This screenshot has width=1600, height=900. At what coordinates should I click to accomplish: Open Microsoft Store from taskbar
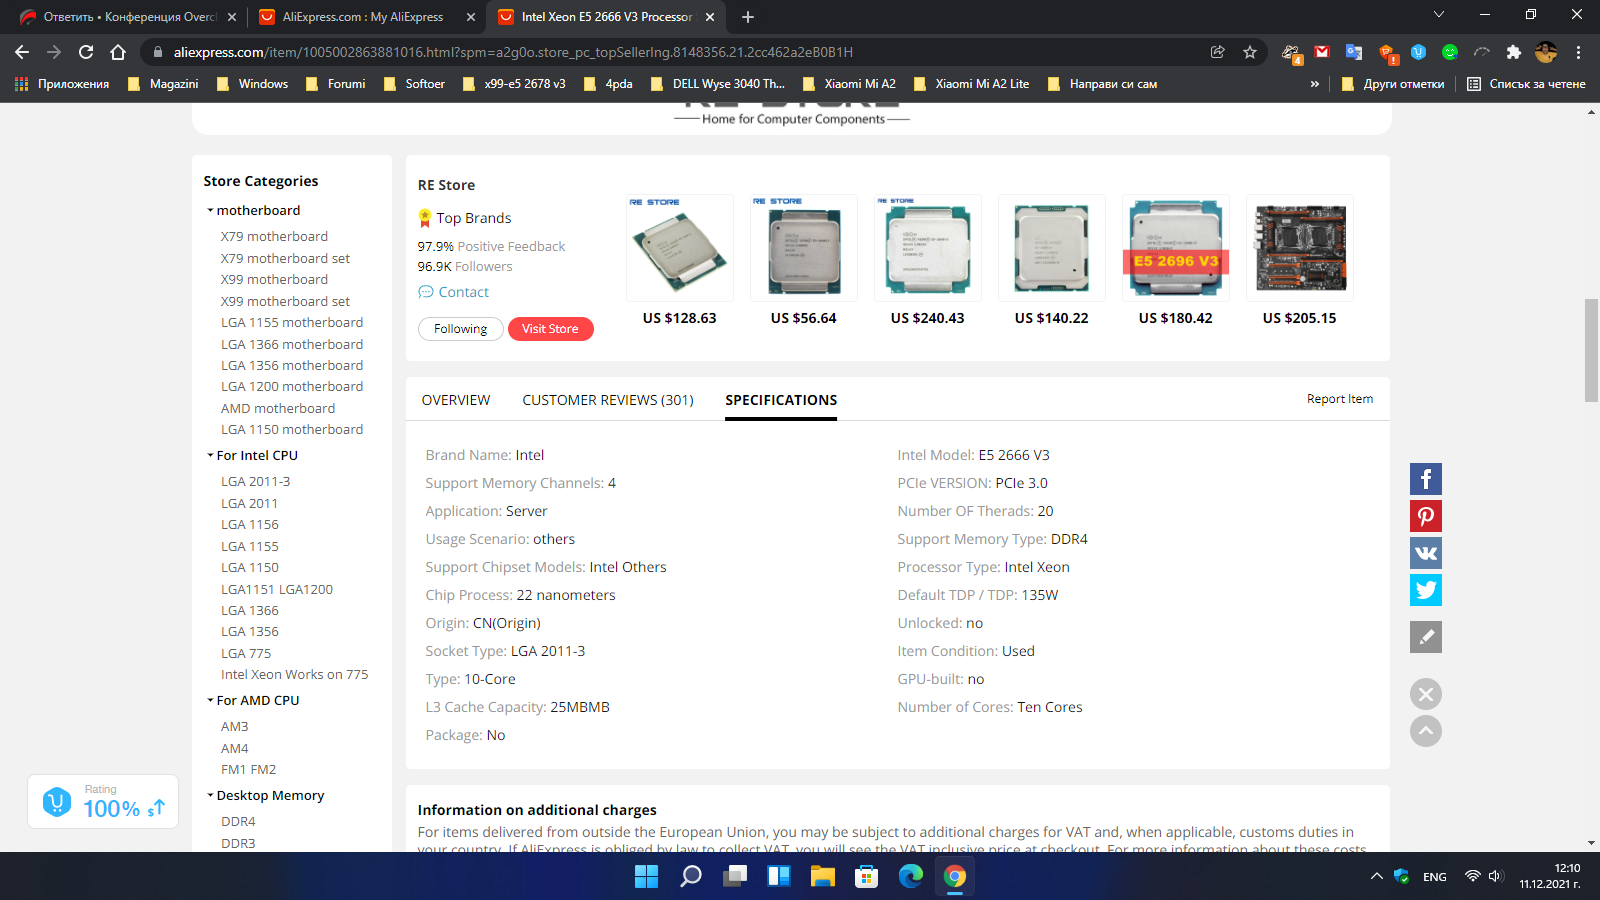click(867, 877)
